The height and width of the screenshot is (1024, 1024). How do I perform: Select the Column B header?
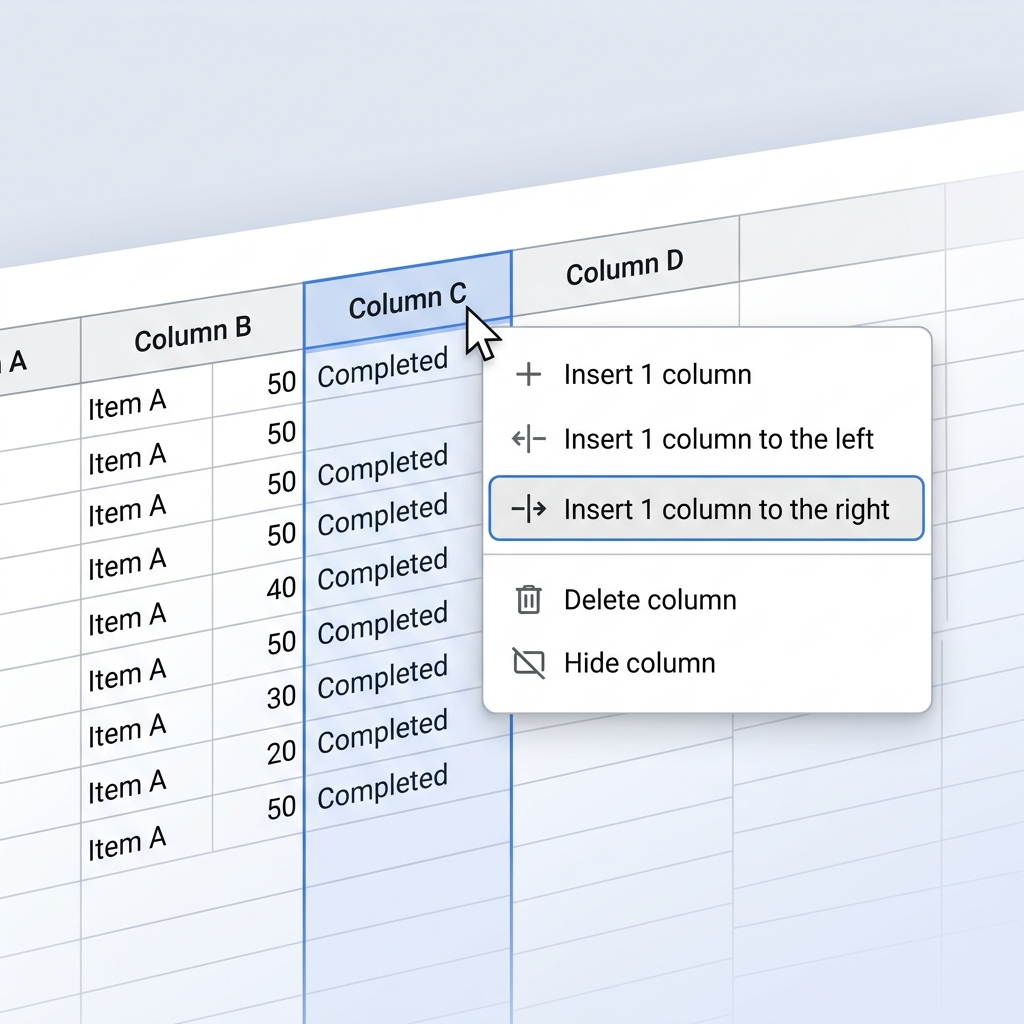coord(193,334)
